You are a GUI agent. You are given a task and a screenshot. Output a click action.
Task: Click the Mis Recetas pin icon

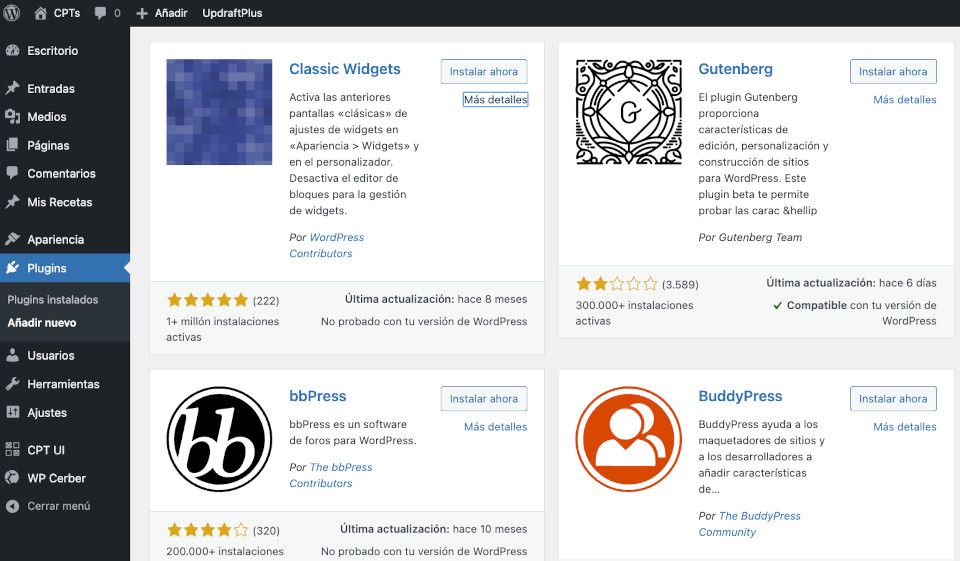click(x=12, y=202)
